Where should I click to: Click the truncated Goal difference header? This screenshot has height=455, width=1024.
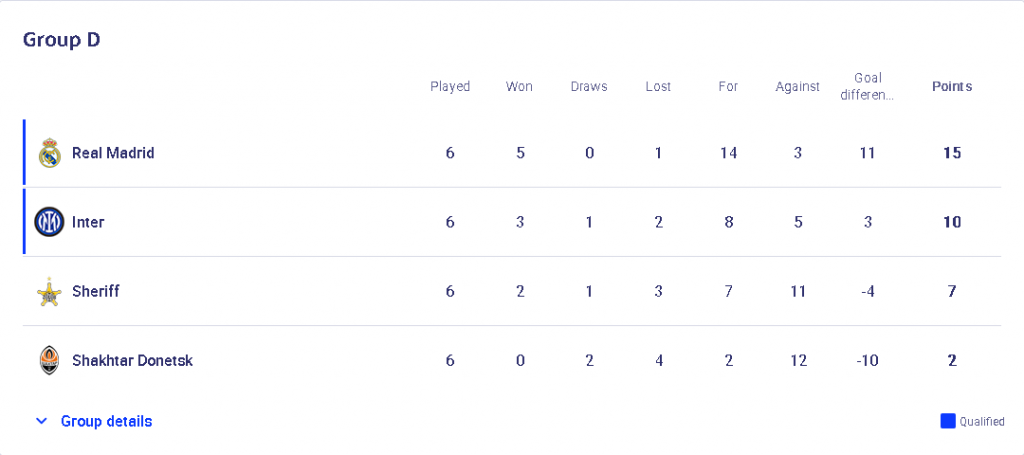867,87
